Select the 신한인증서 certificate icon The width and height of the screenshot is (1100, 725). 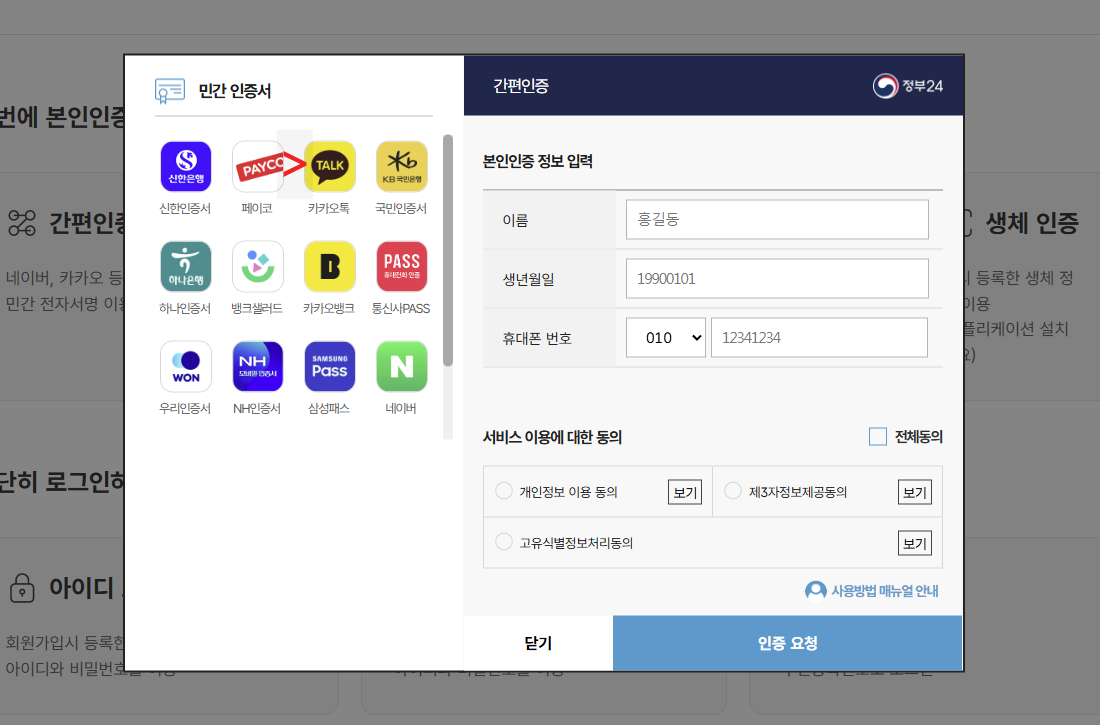click(x=186, y=166)
